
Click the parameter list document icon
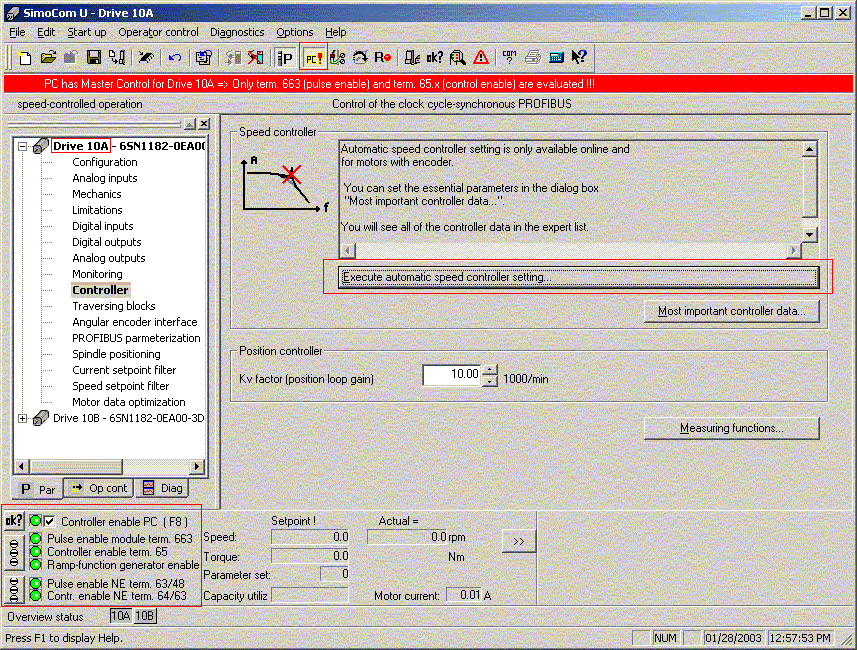pos(204,57)
